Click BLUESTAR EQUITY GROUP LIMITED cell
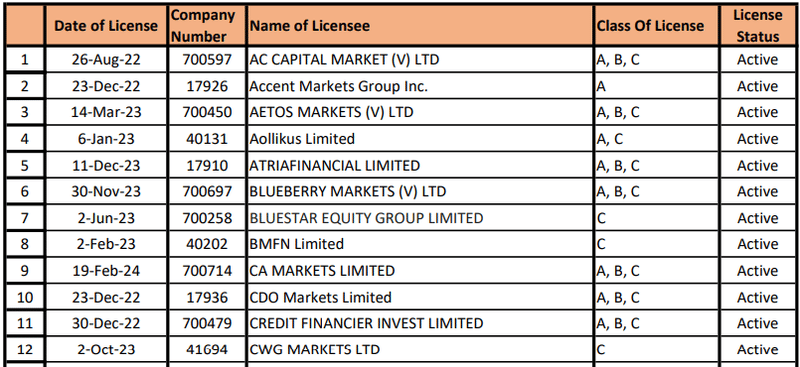The height and width of the screenshot is (367, 800). click(x=420, y=218)
